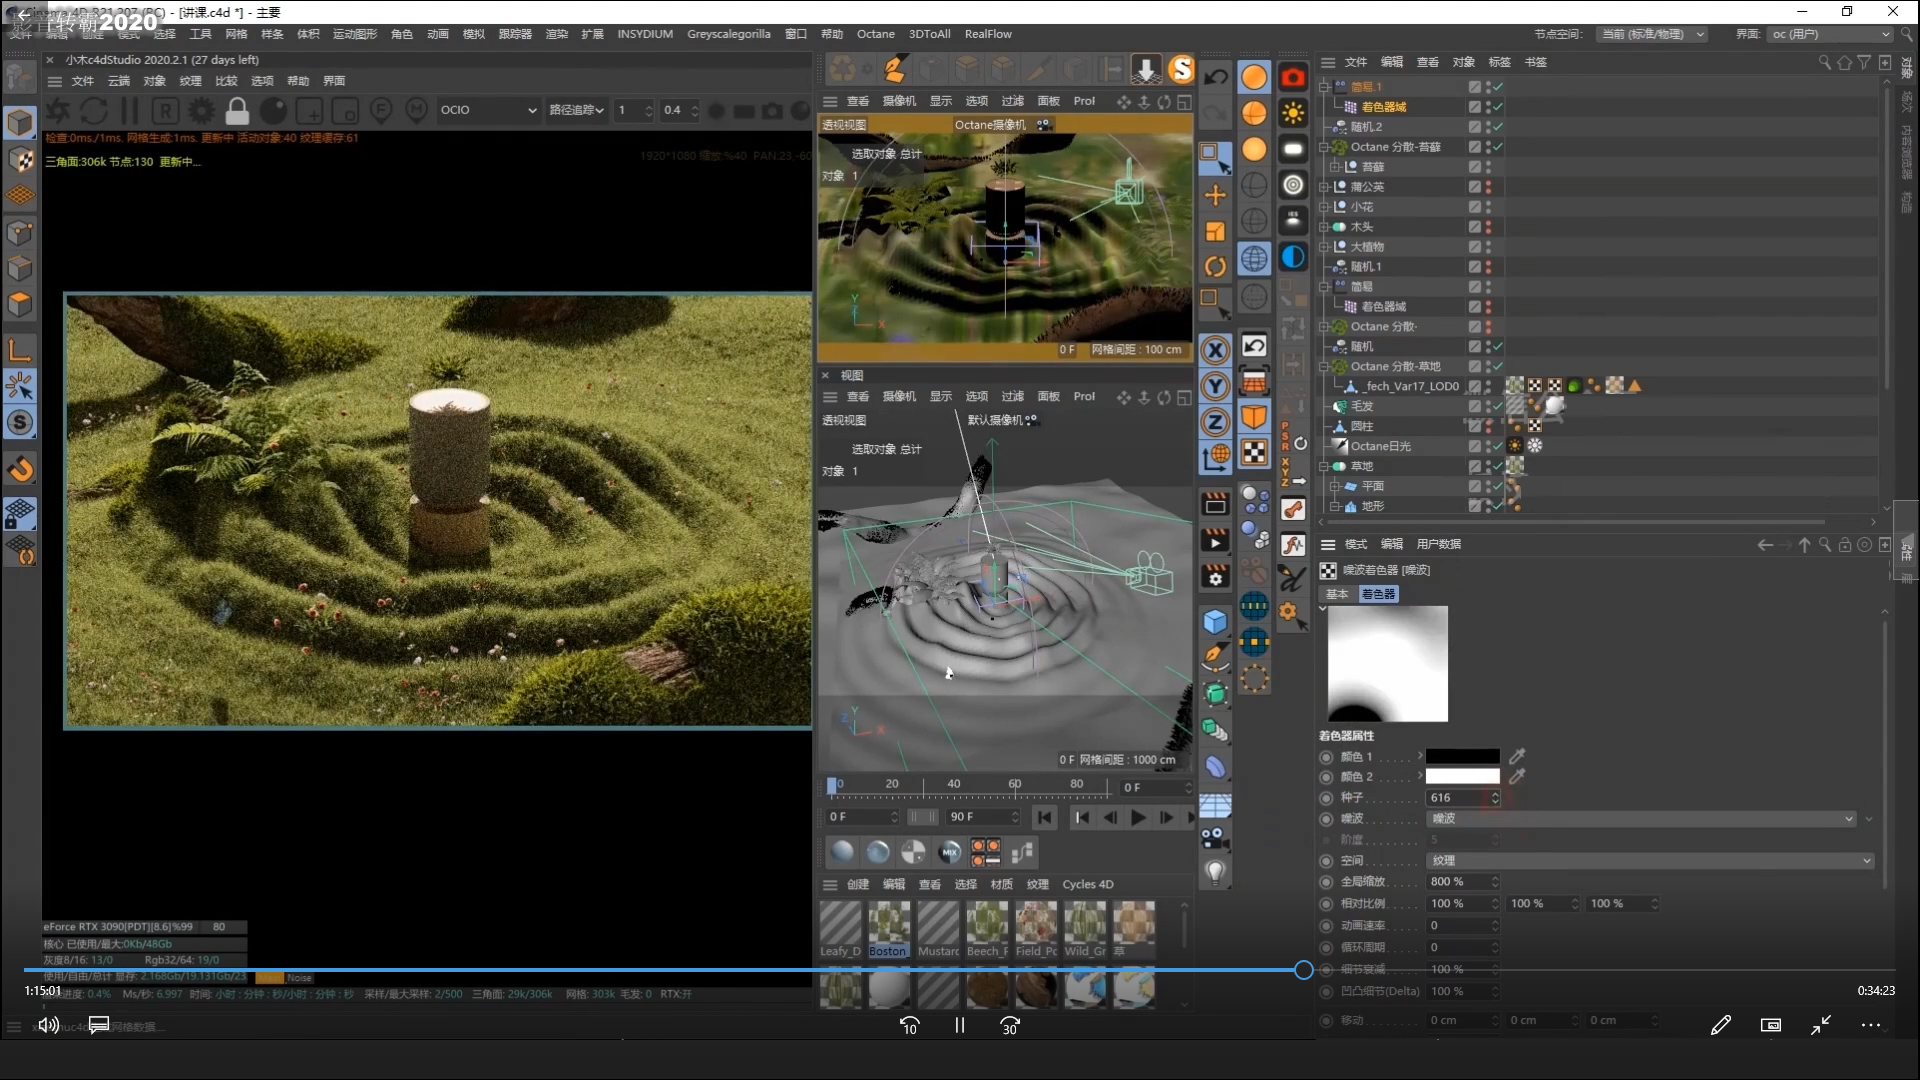Select the Move tool
The height and width of the screenshot is (1080, 1920).
pos(1215,195)
